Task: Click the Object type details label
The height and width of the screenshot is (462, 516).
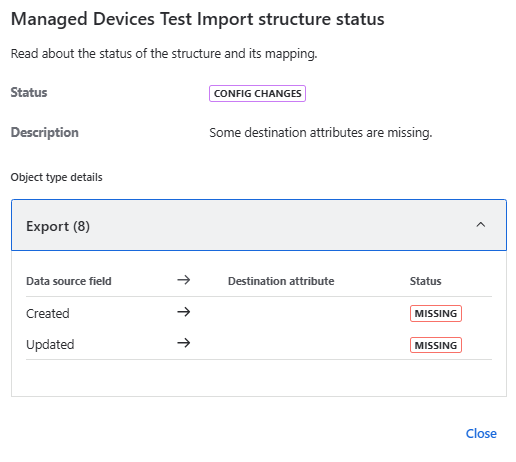Action: click(56, 177)
